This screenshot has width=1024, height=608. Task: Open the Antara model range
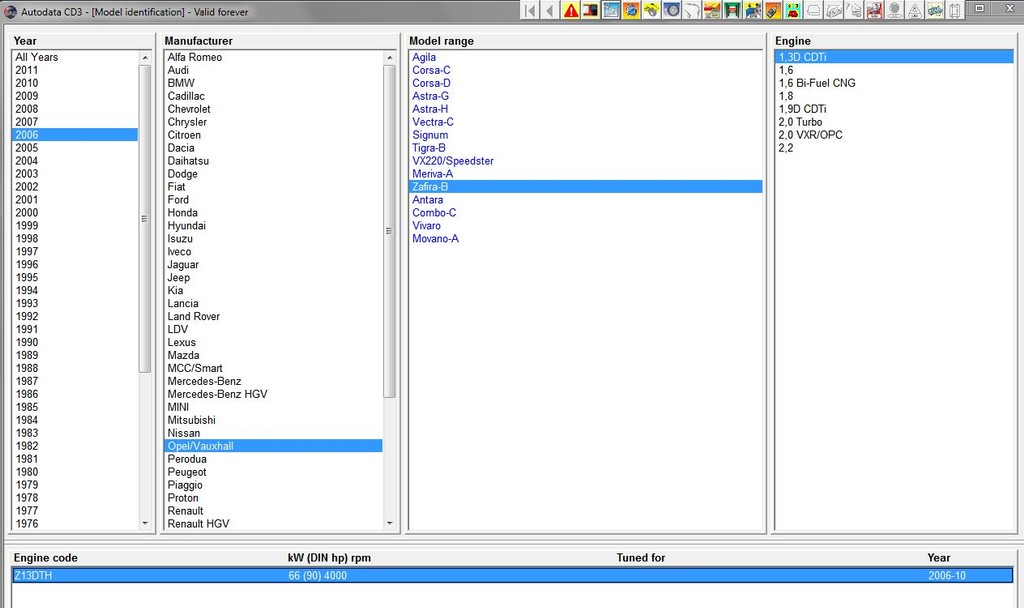tap(427, 200)
